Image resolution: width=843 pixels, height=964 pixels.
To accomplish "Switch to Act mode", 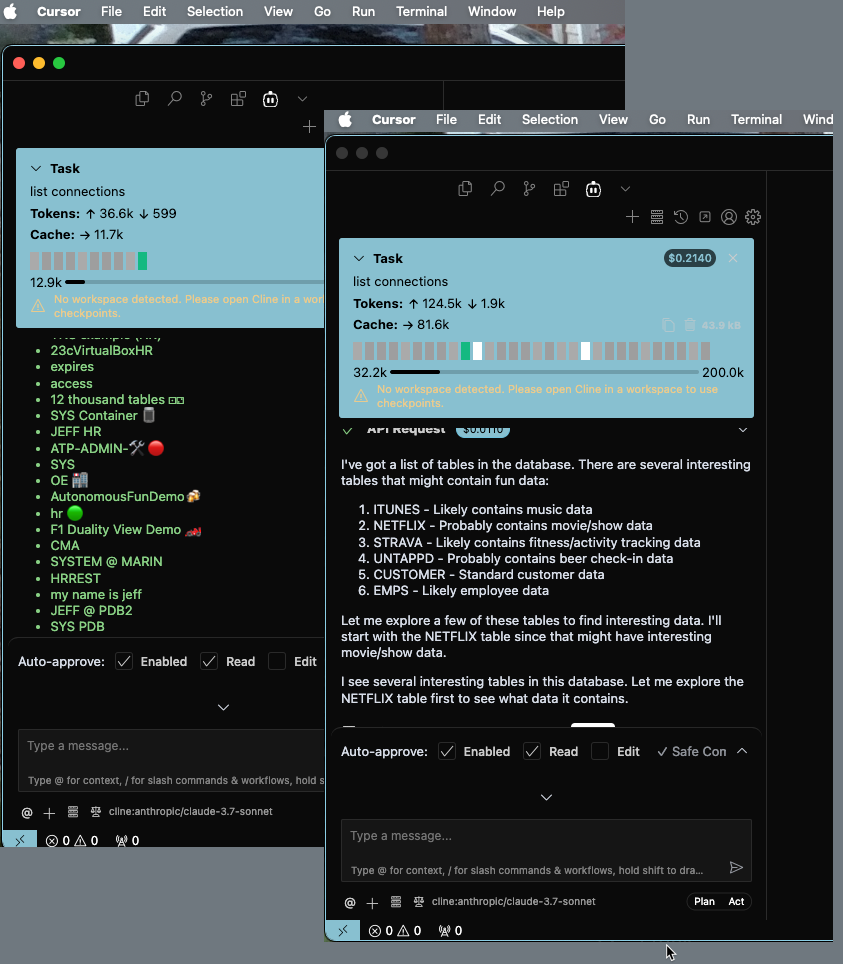I will point(736,902).
